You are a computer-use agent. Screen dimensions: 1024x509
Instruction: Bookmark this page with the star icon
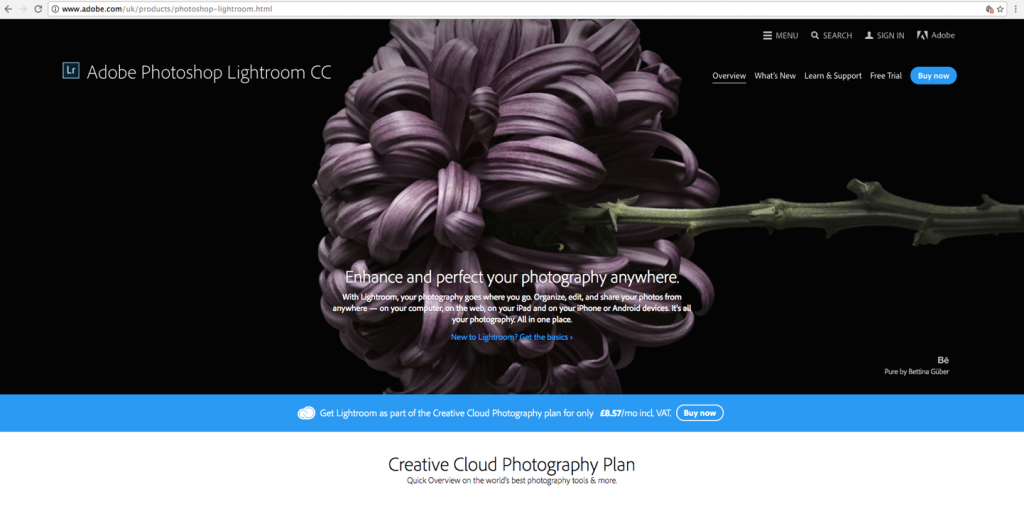pos(1000,9)
